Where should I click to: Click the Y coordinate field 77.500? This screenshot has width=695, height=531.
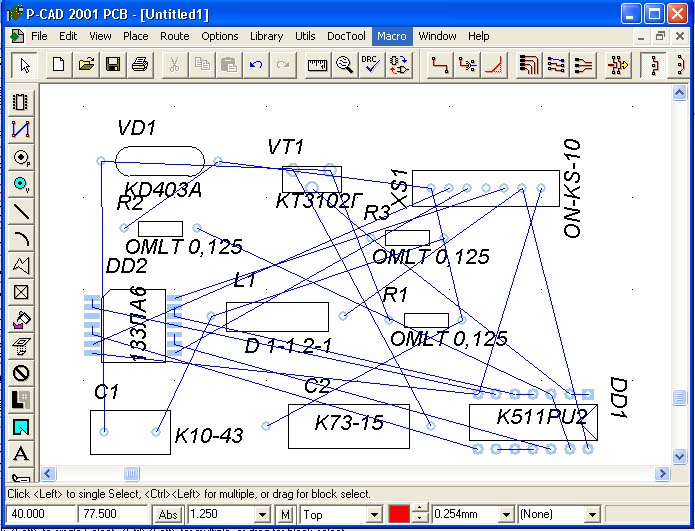coord(112,515)
